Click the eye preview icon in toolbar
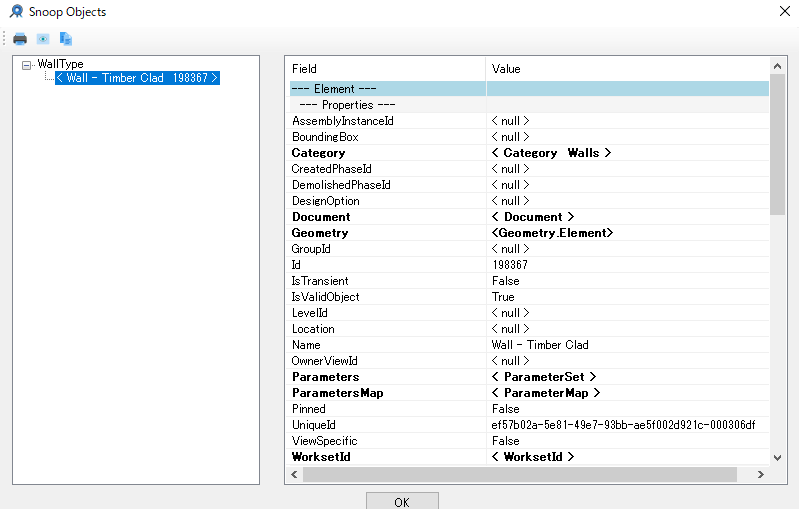Image resolution: width=799 pixels, height=509 pixels. 43,39
